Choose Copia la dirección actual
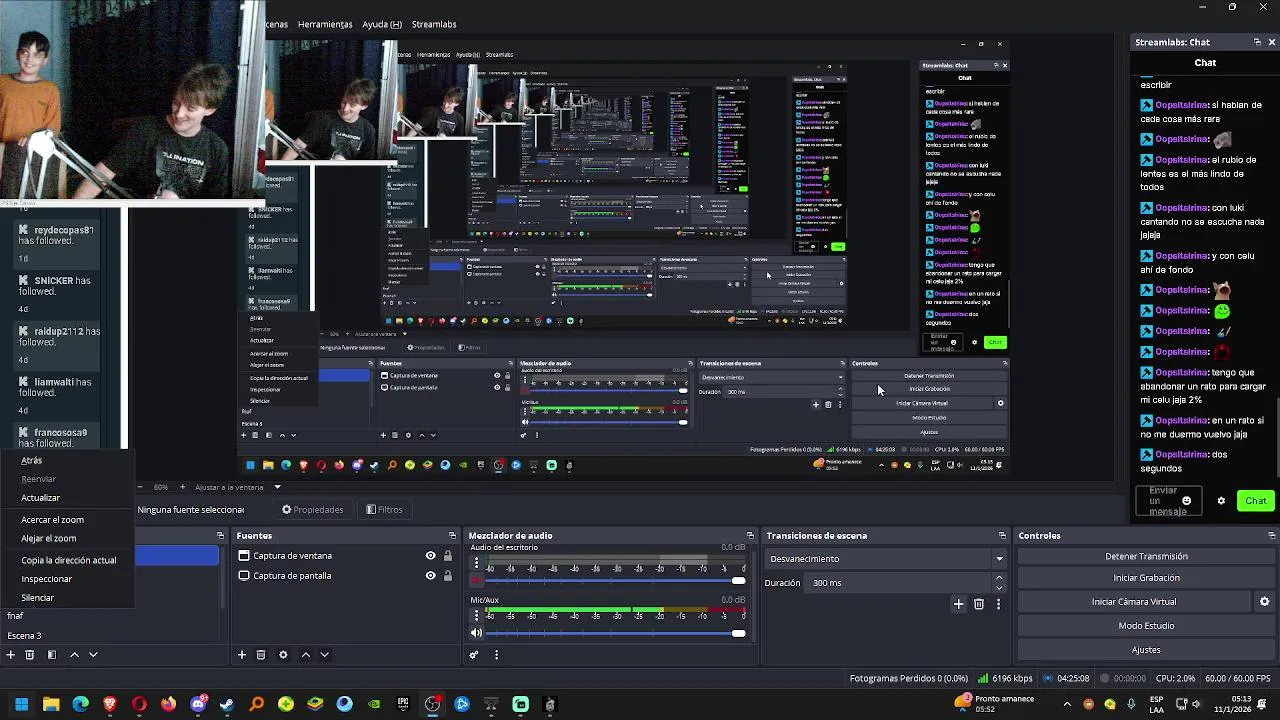 coord(67,561)
